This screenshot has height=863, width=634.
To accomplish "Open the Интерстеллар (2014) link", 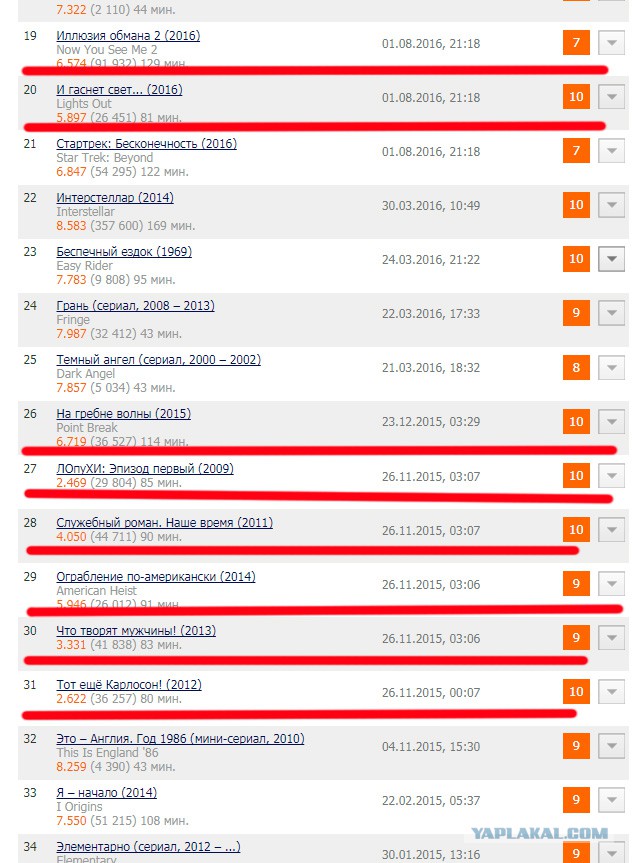I will point(114,198).
